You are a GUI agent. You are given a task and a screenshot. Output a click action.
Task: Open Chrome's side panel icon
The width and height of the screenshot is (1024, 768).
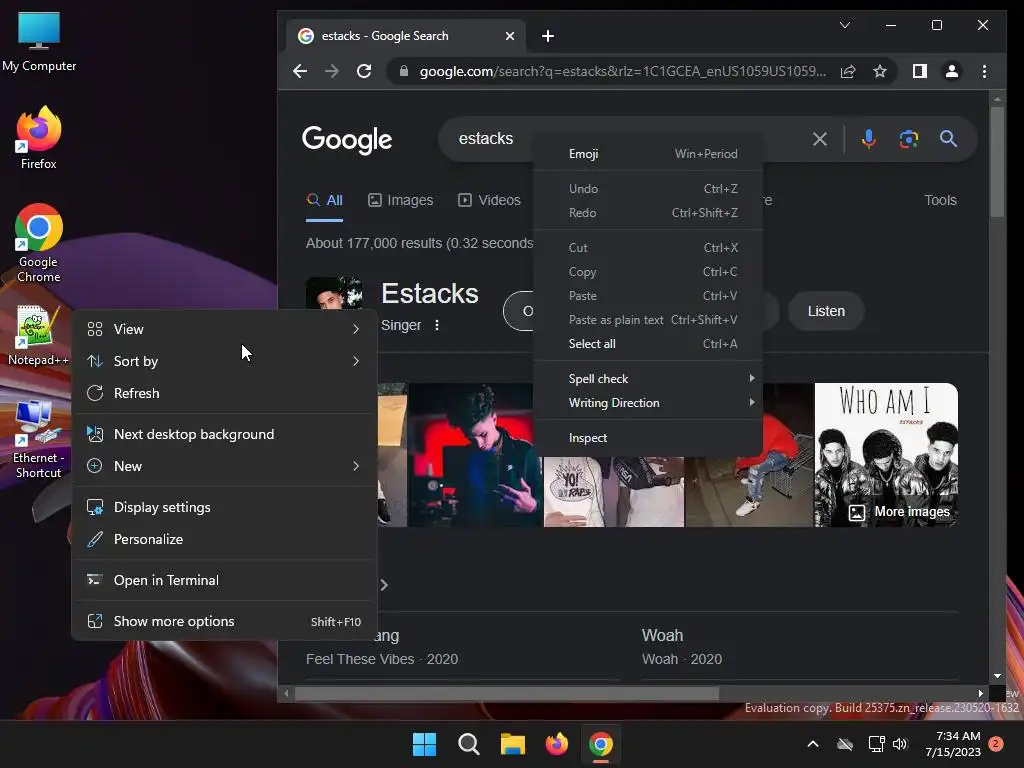(x=920, y=71)
